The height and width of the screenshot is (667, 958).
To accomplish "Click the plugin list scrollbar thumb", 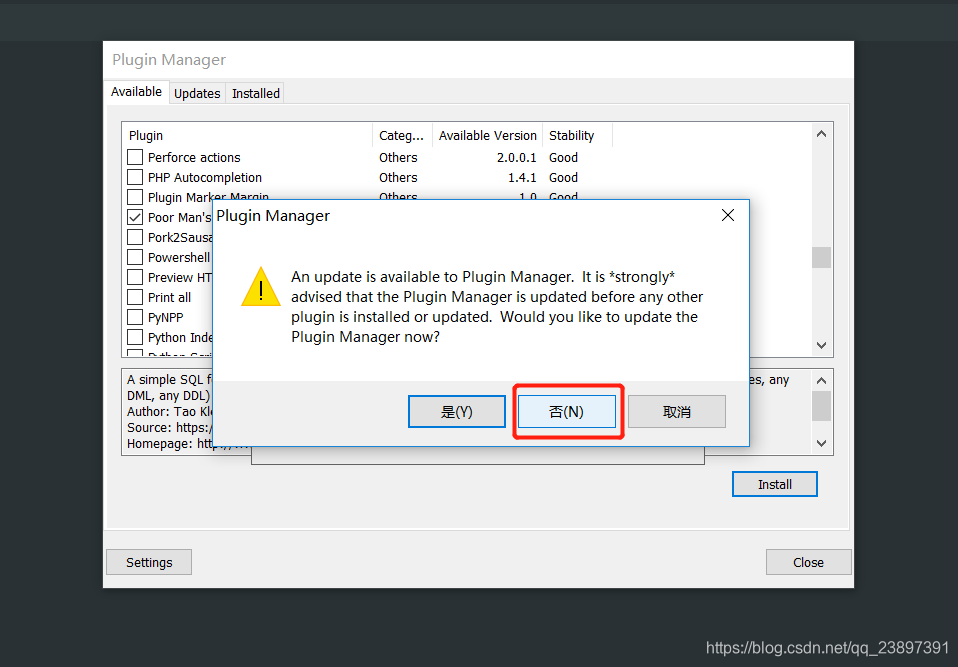I will point(821,257).
